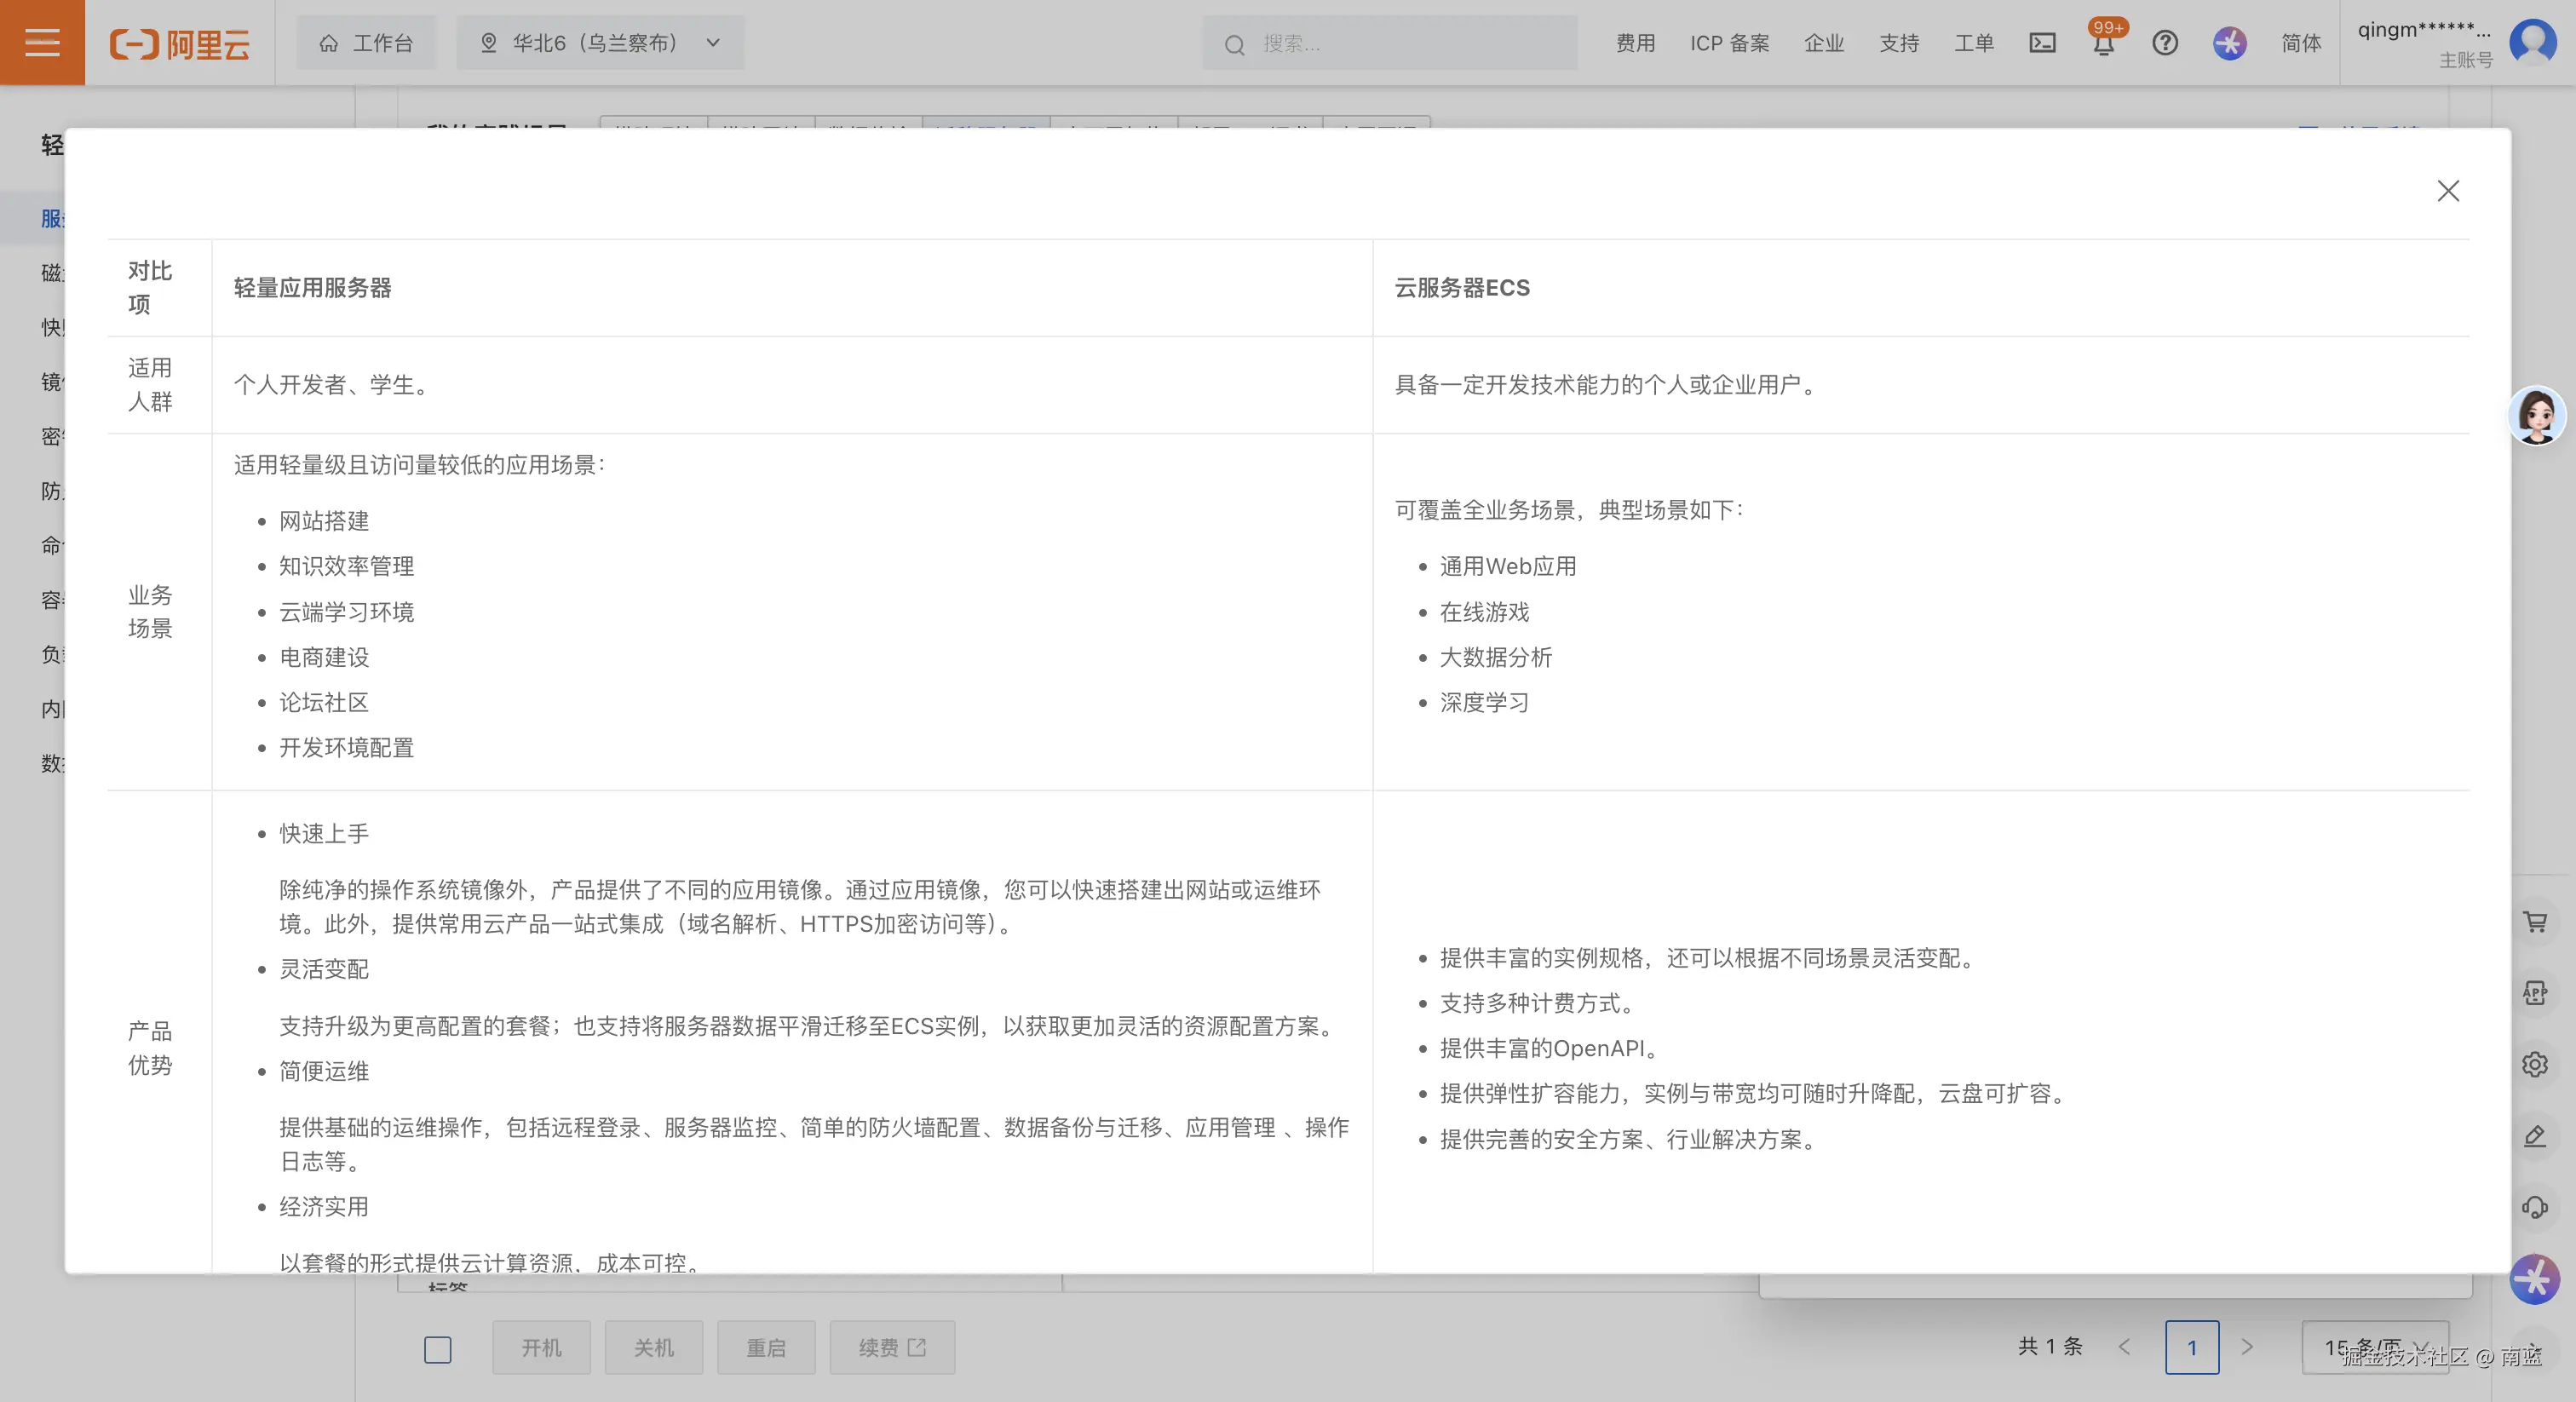
Task: Click the 快速上手 bullet heading
Action: tap(324, 834)
